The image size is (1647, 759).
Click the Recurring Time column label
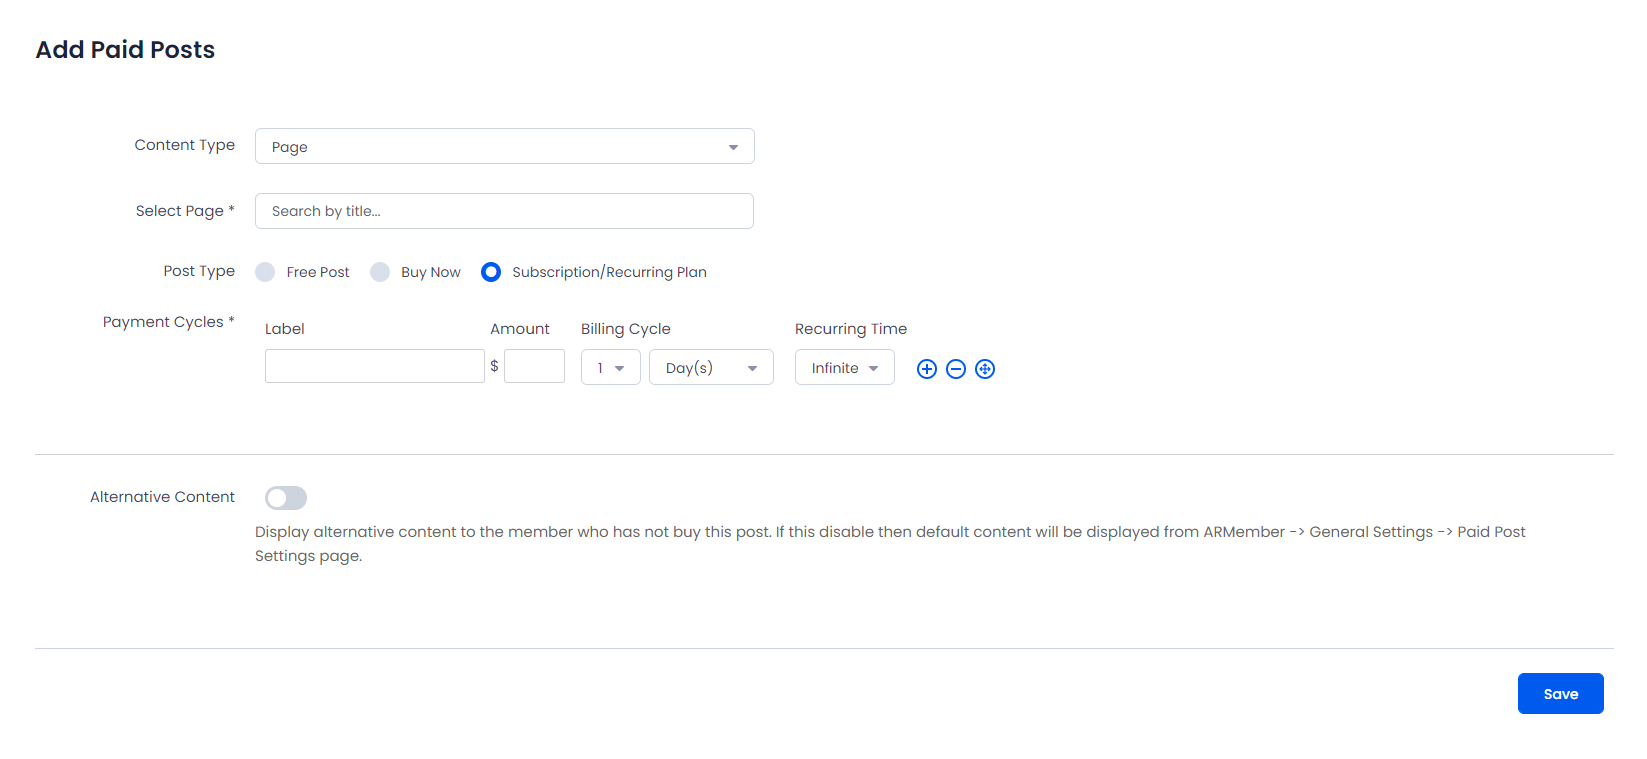pyautogui.click(x=851, y=329)
